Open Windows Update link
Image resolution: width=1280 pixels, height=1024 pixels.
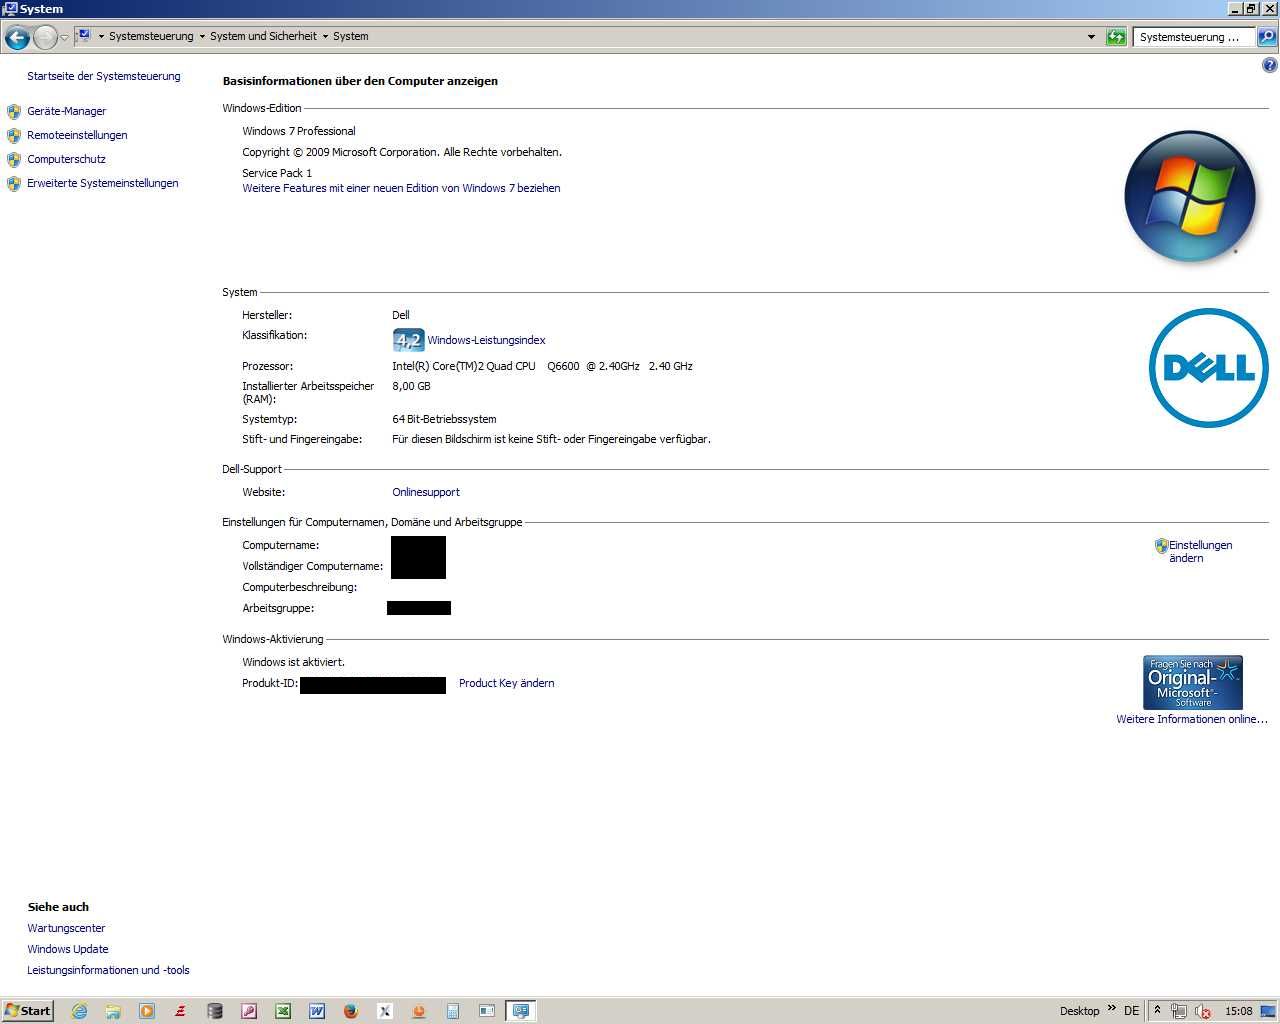(x=68, y=949)
